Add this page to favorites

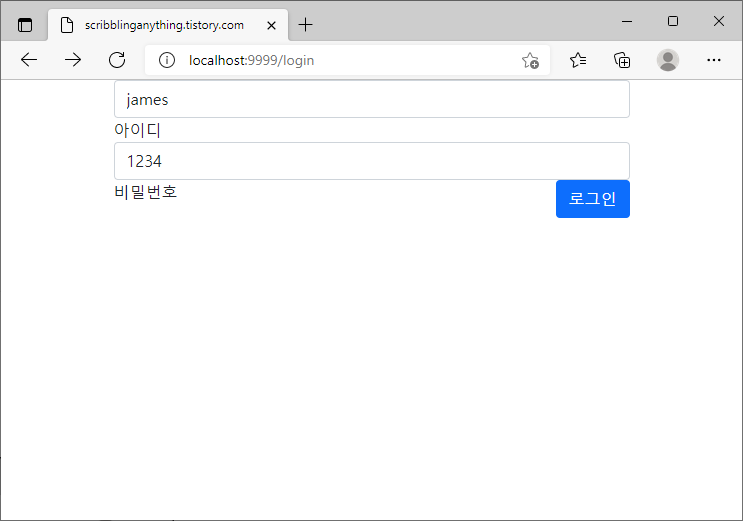530,60
